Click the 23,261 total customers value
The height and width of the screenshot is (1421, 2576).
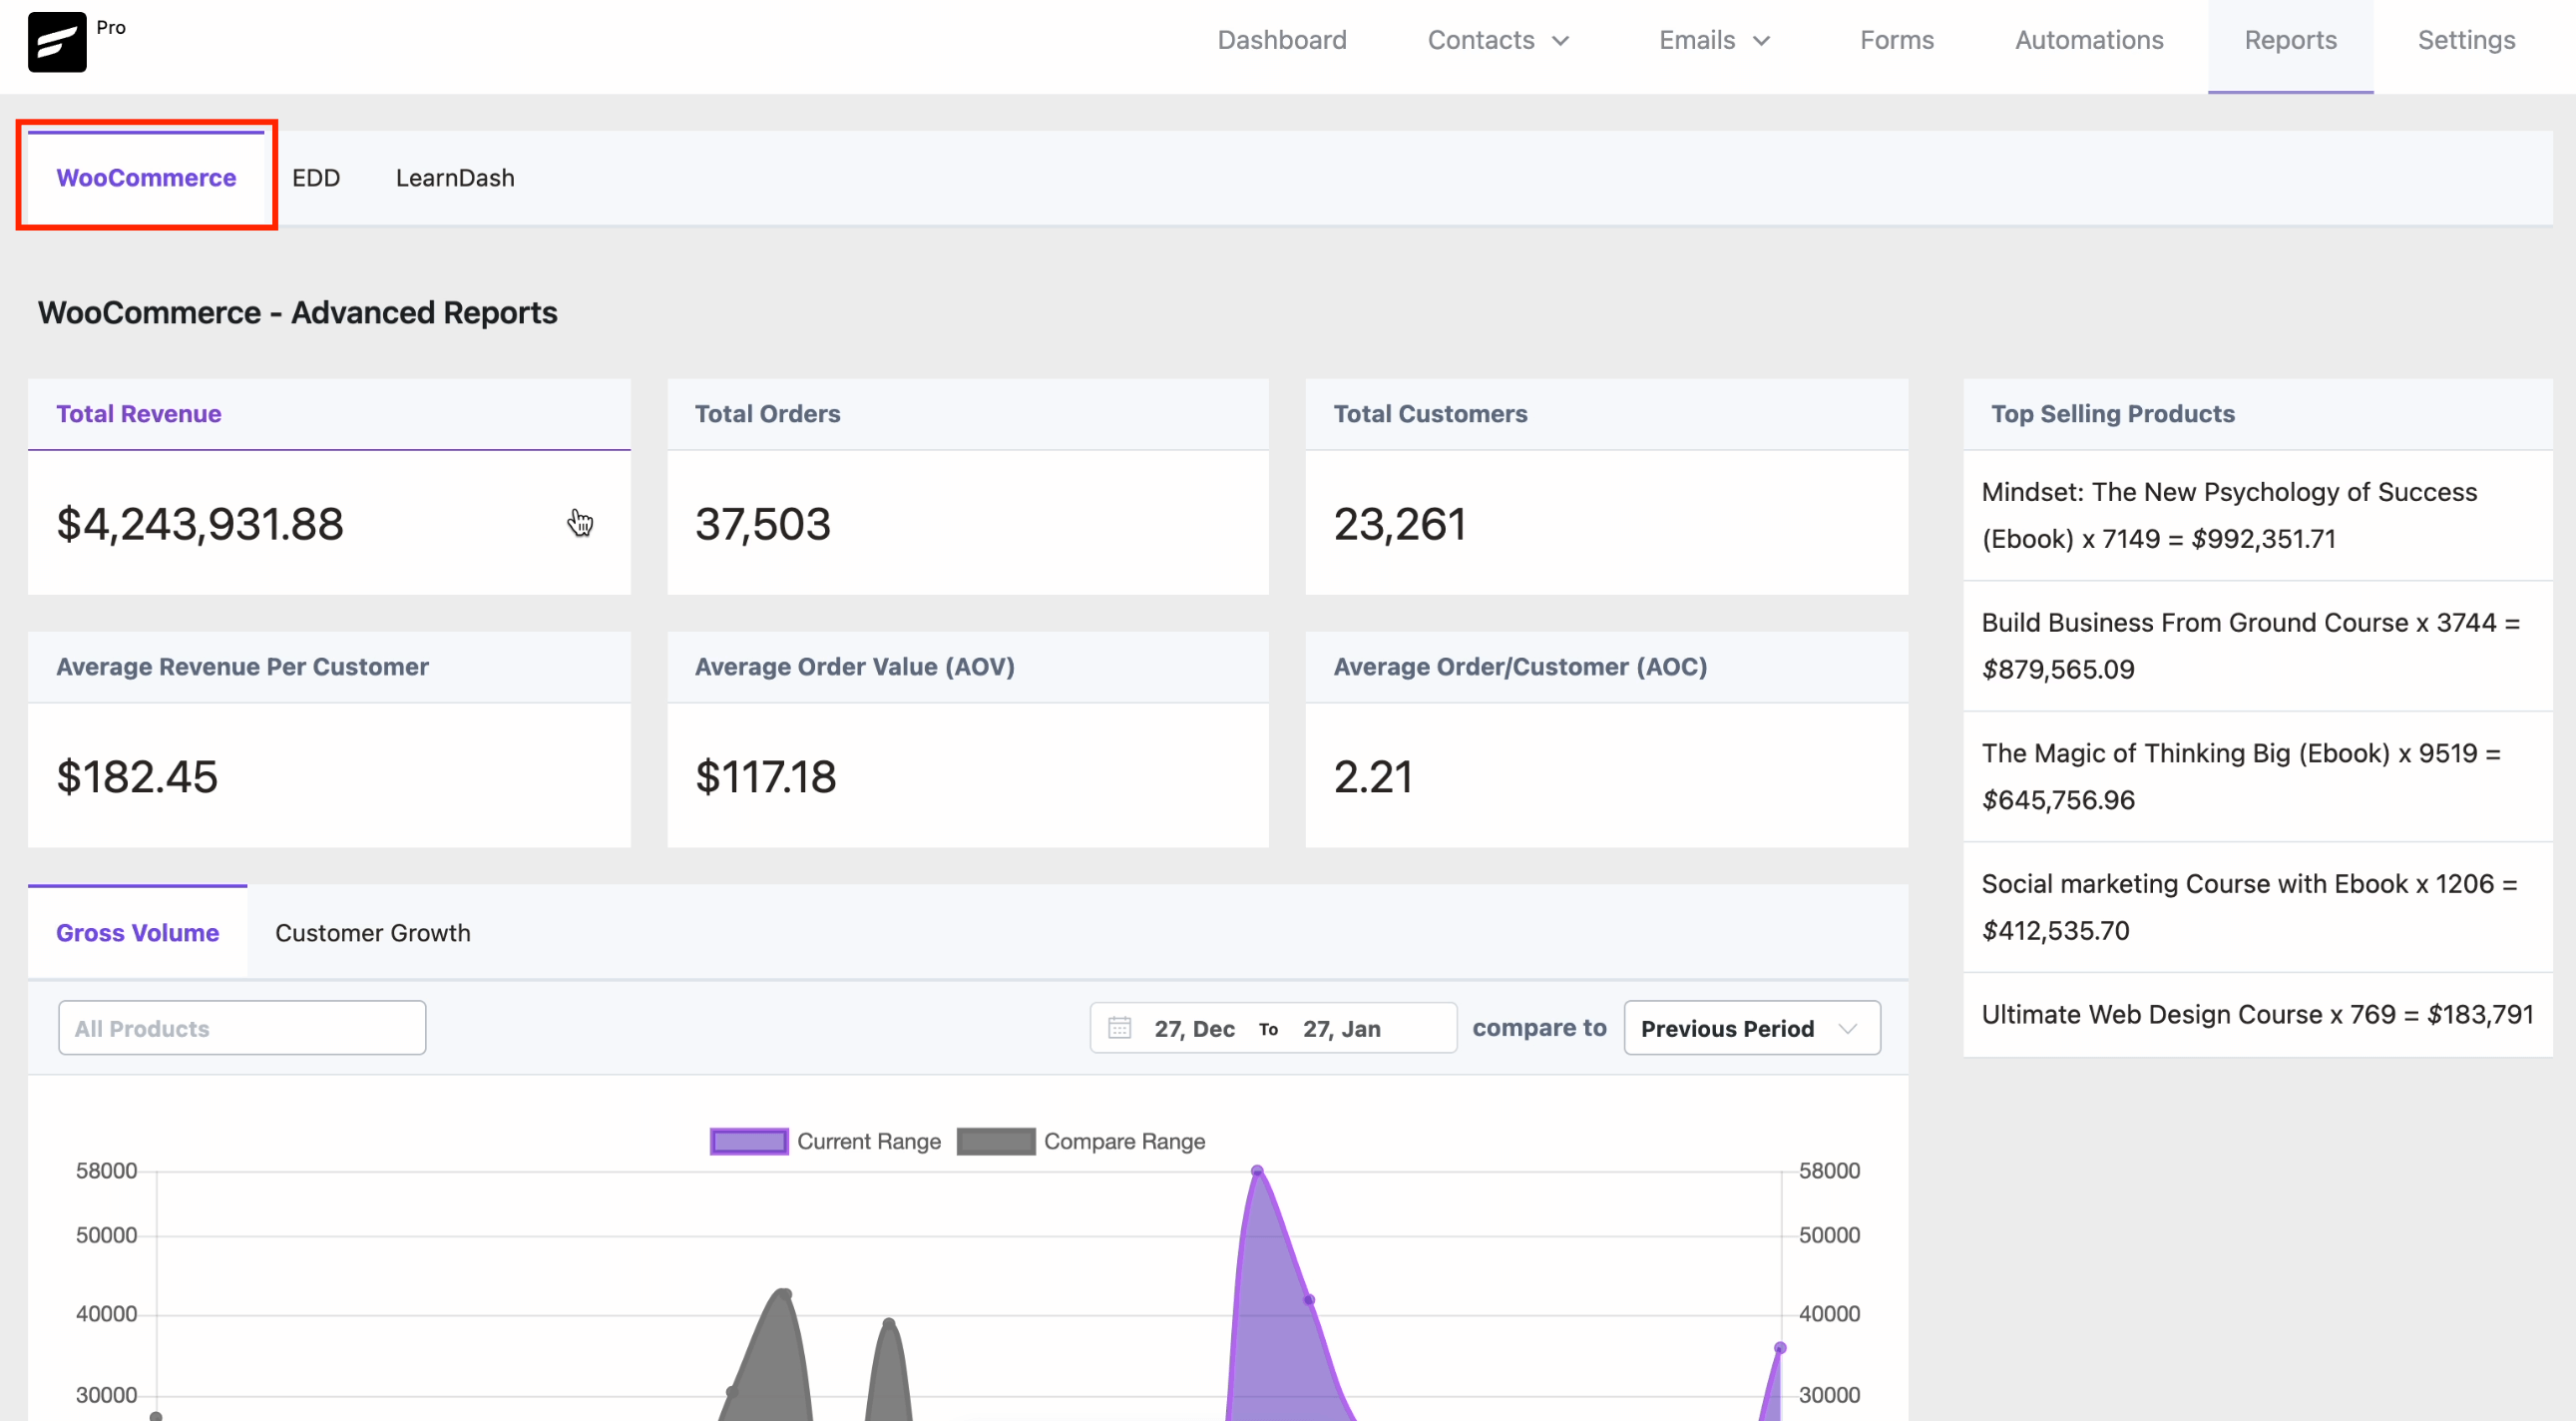click(x=1400, y=524)
